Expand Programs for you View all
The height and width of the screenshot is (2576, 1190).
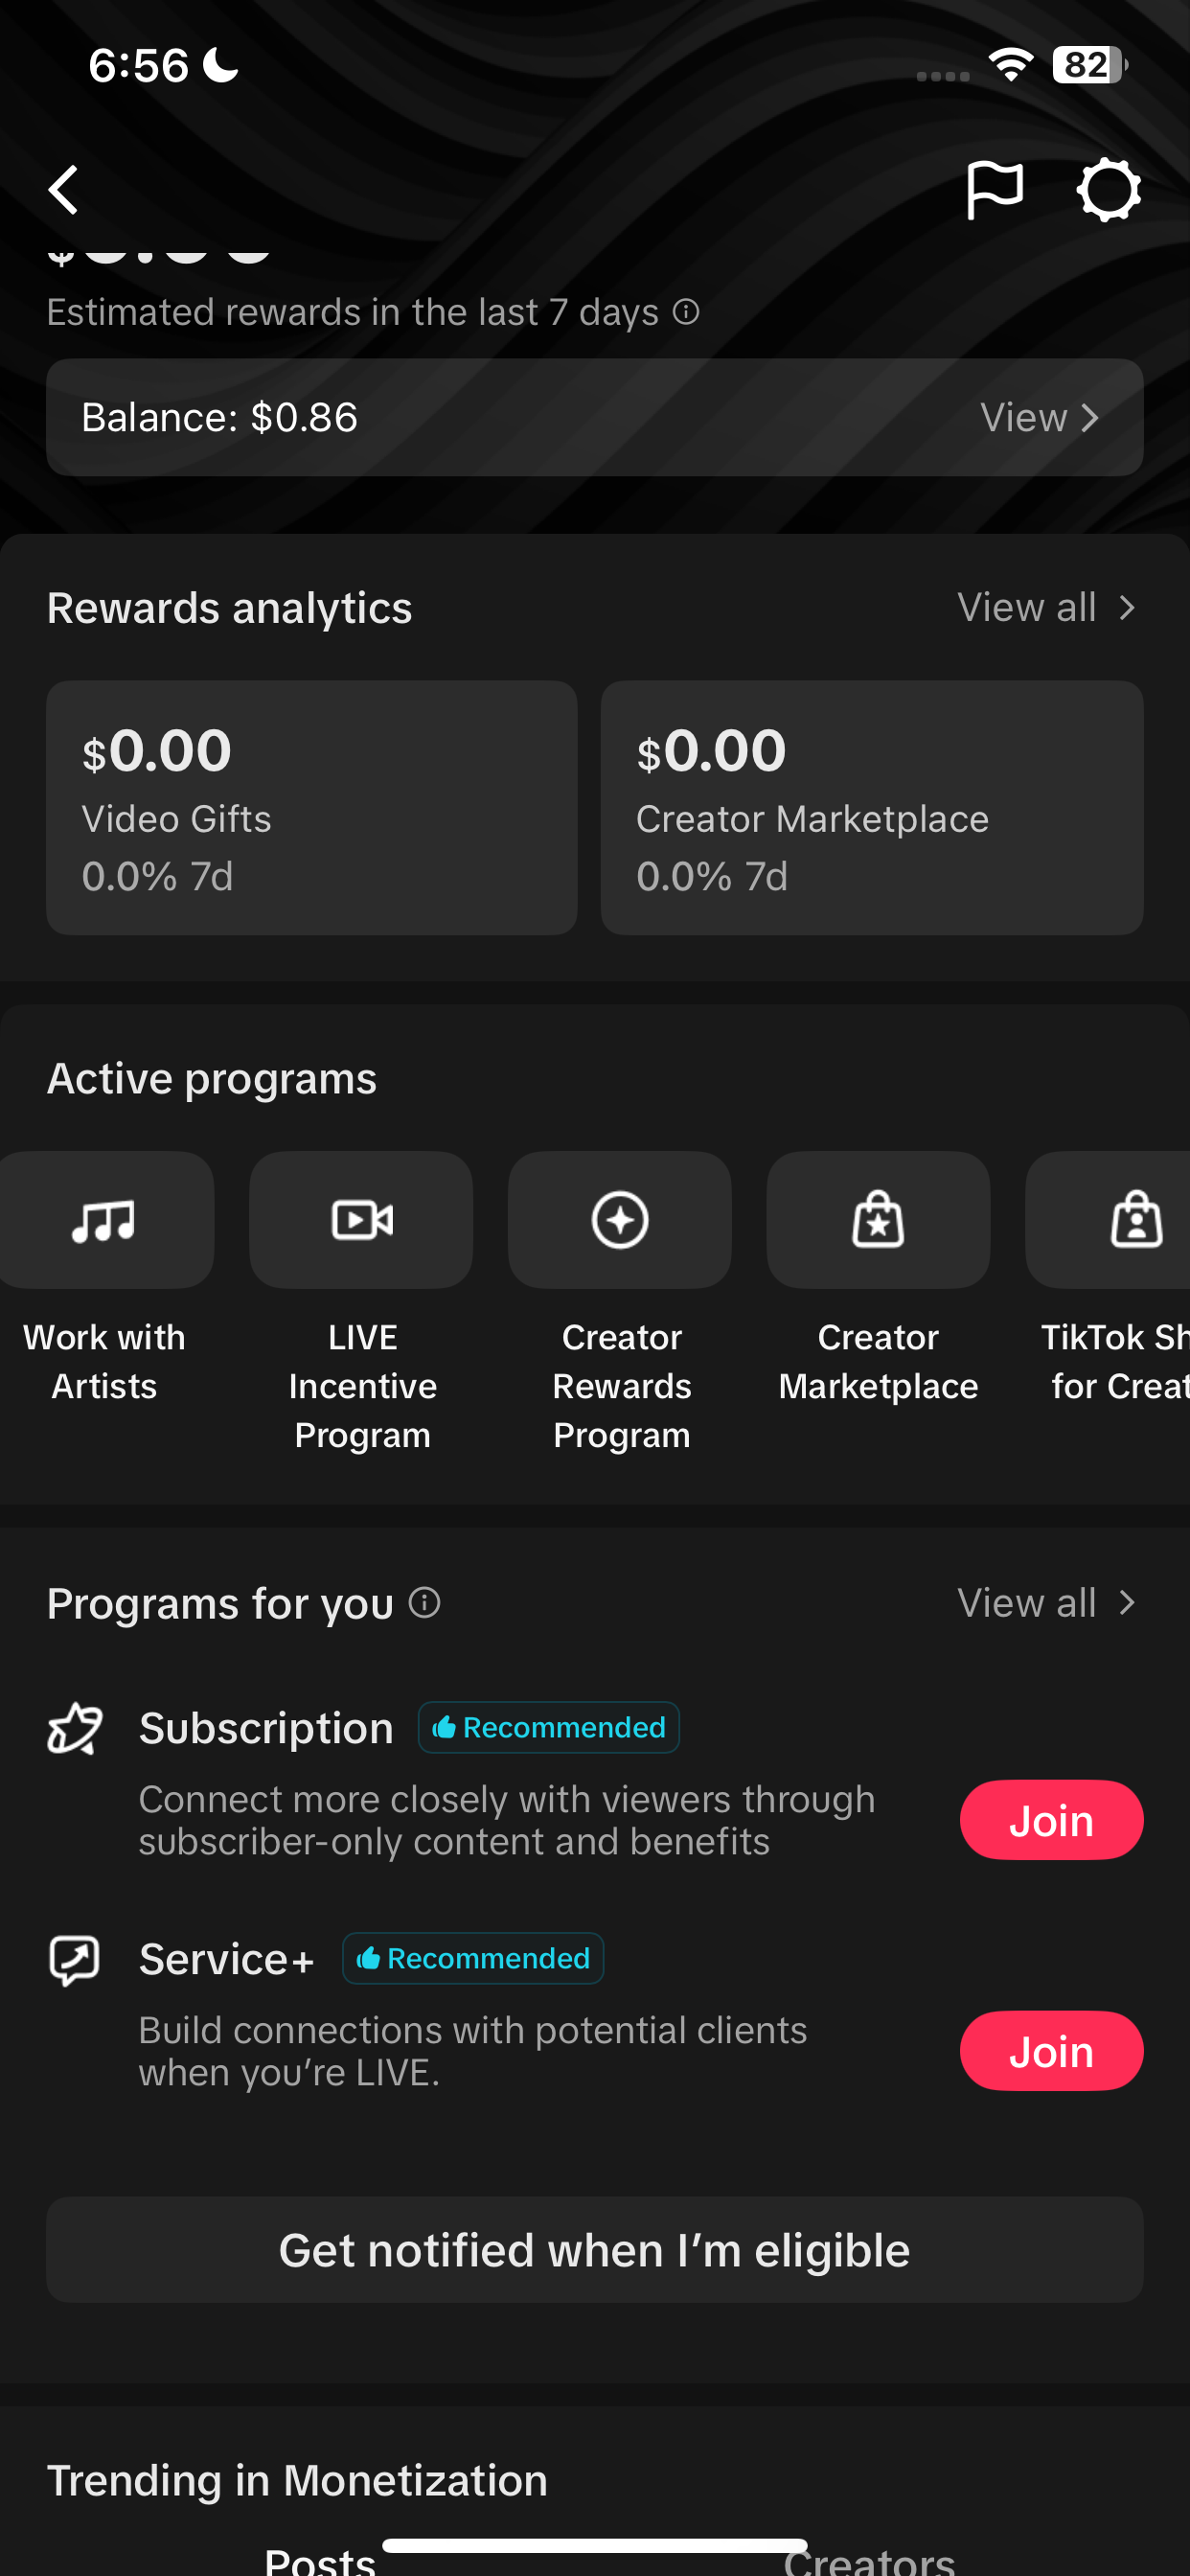pyautogui.click(x=1046, y=1603)
